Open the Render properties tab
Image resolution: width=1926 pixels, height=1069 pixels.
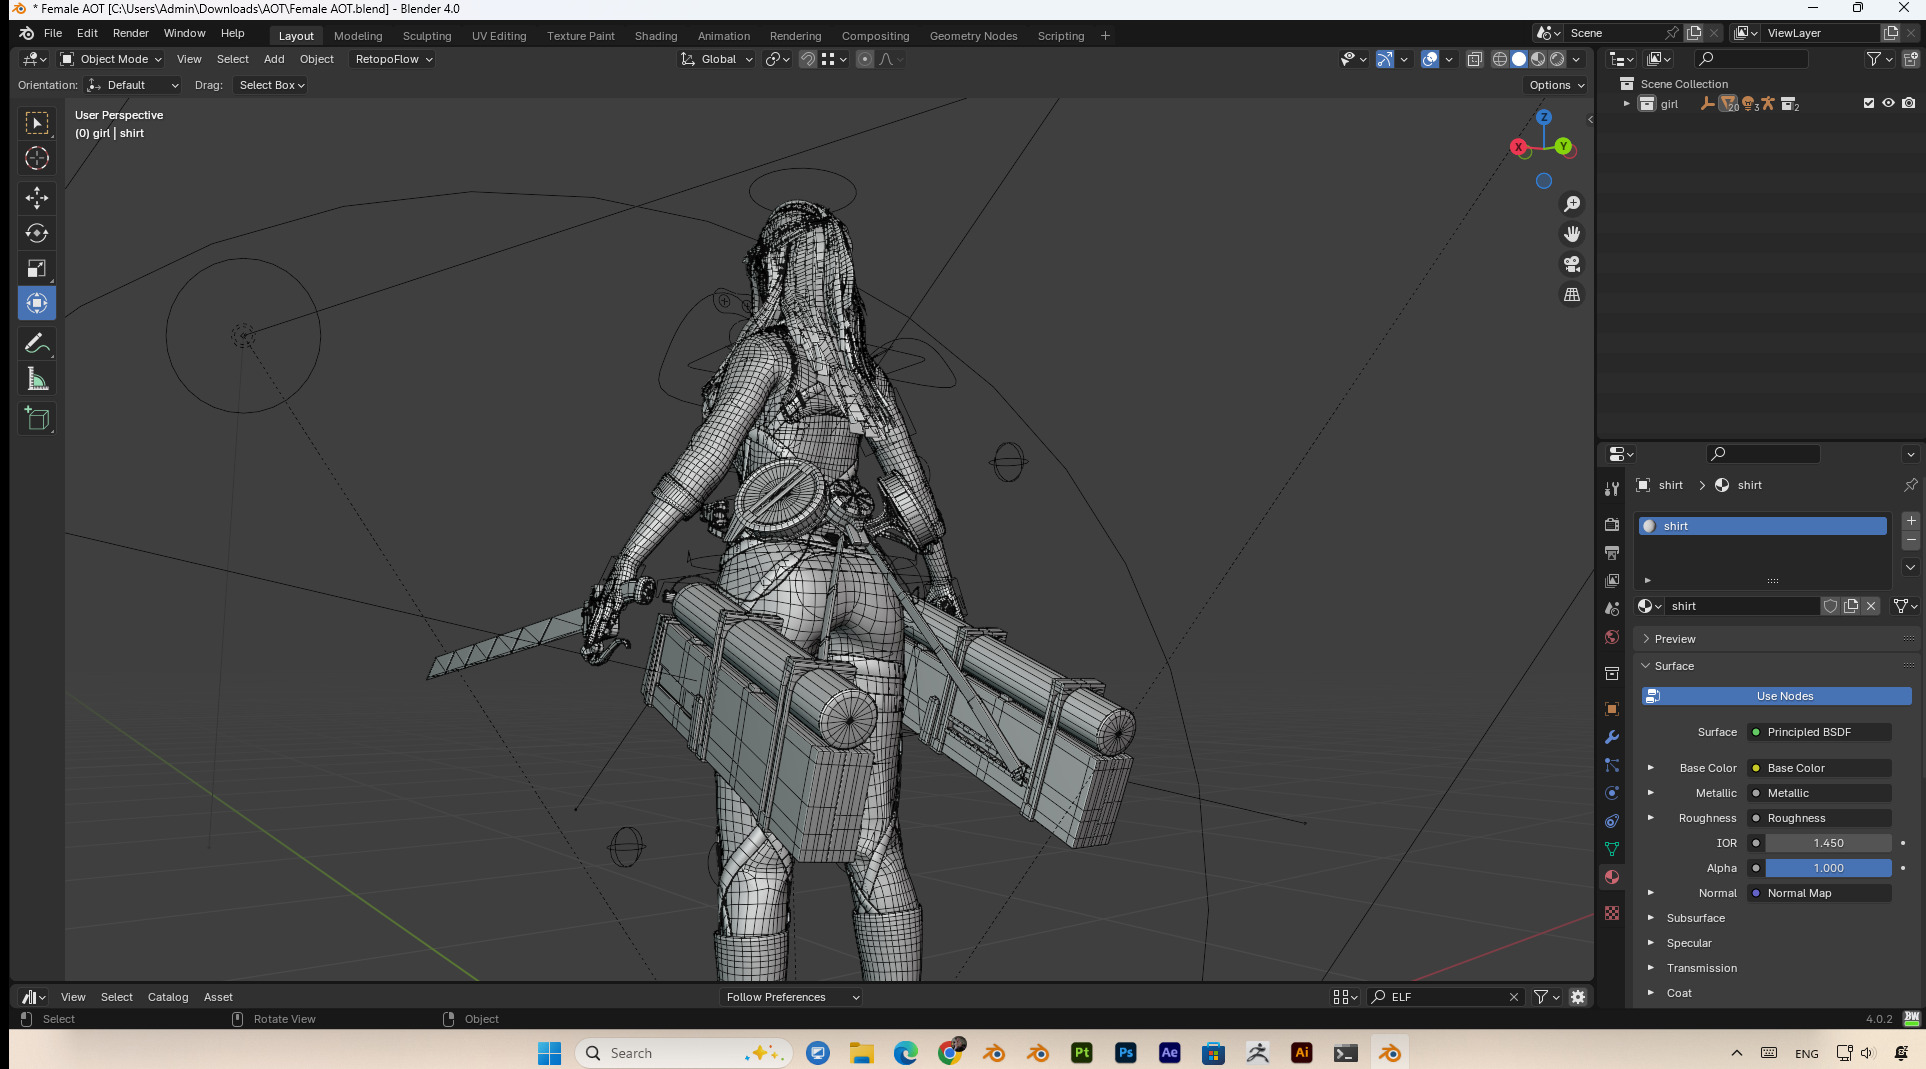click(1612, 524)
